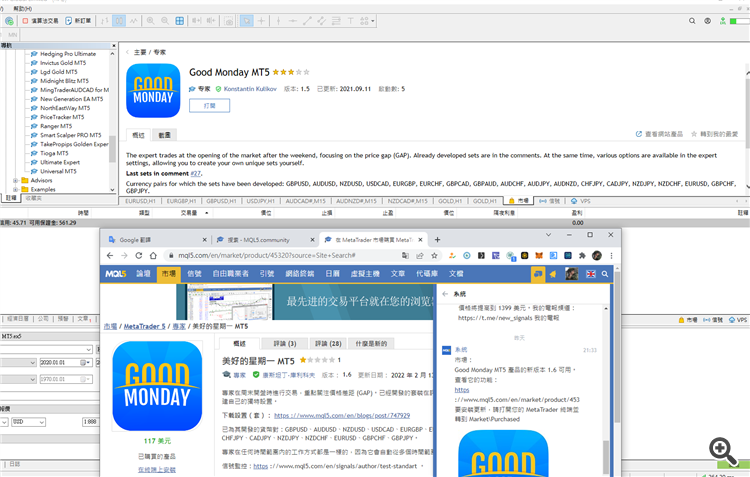
Task: Click the MQL5 messages chat icon
Action: tap(538, 274)
